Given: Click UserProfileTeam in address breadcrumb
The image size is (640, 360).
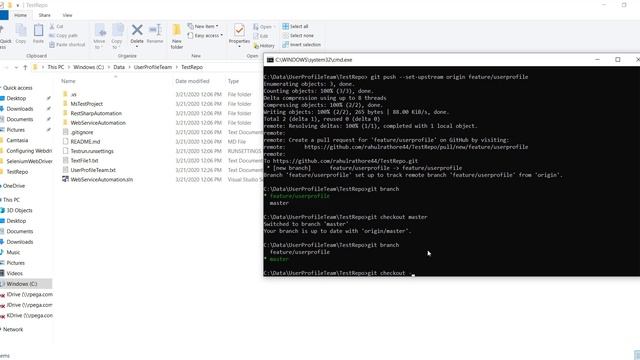Looking at the screenshot, I should tap(153, 67).
